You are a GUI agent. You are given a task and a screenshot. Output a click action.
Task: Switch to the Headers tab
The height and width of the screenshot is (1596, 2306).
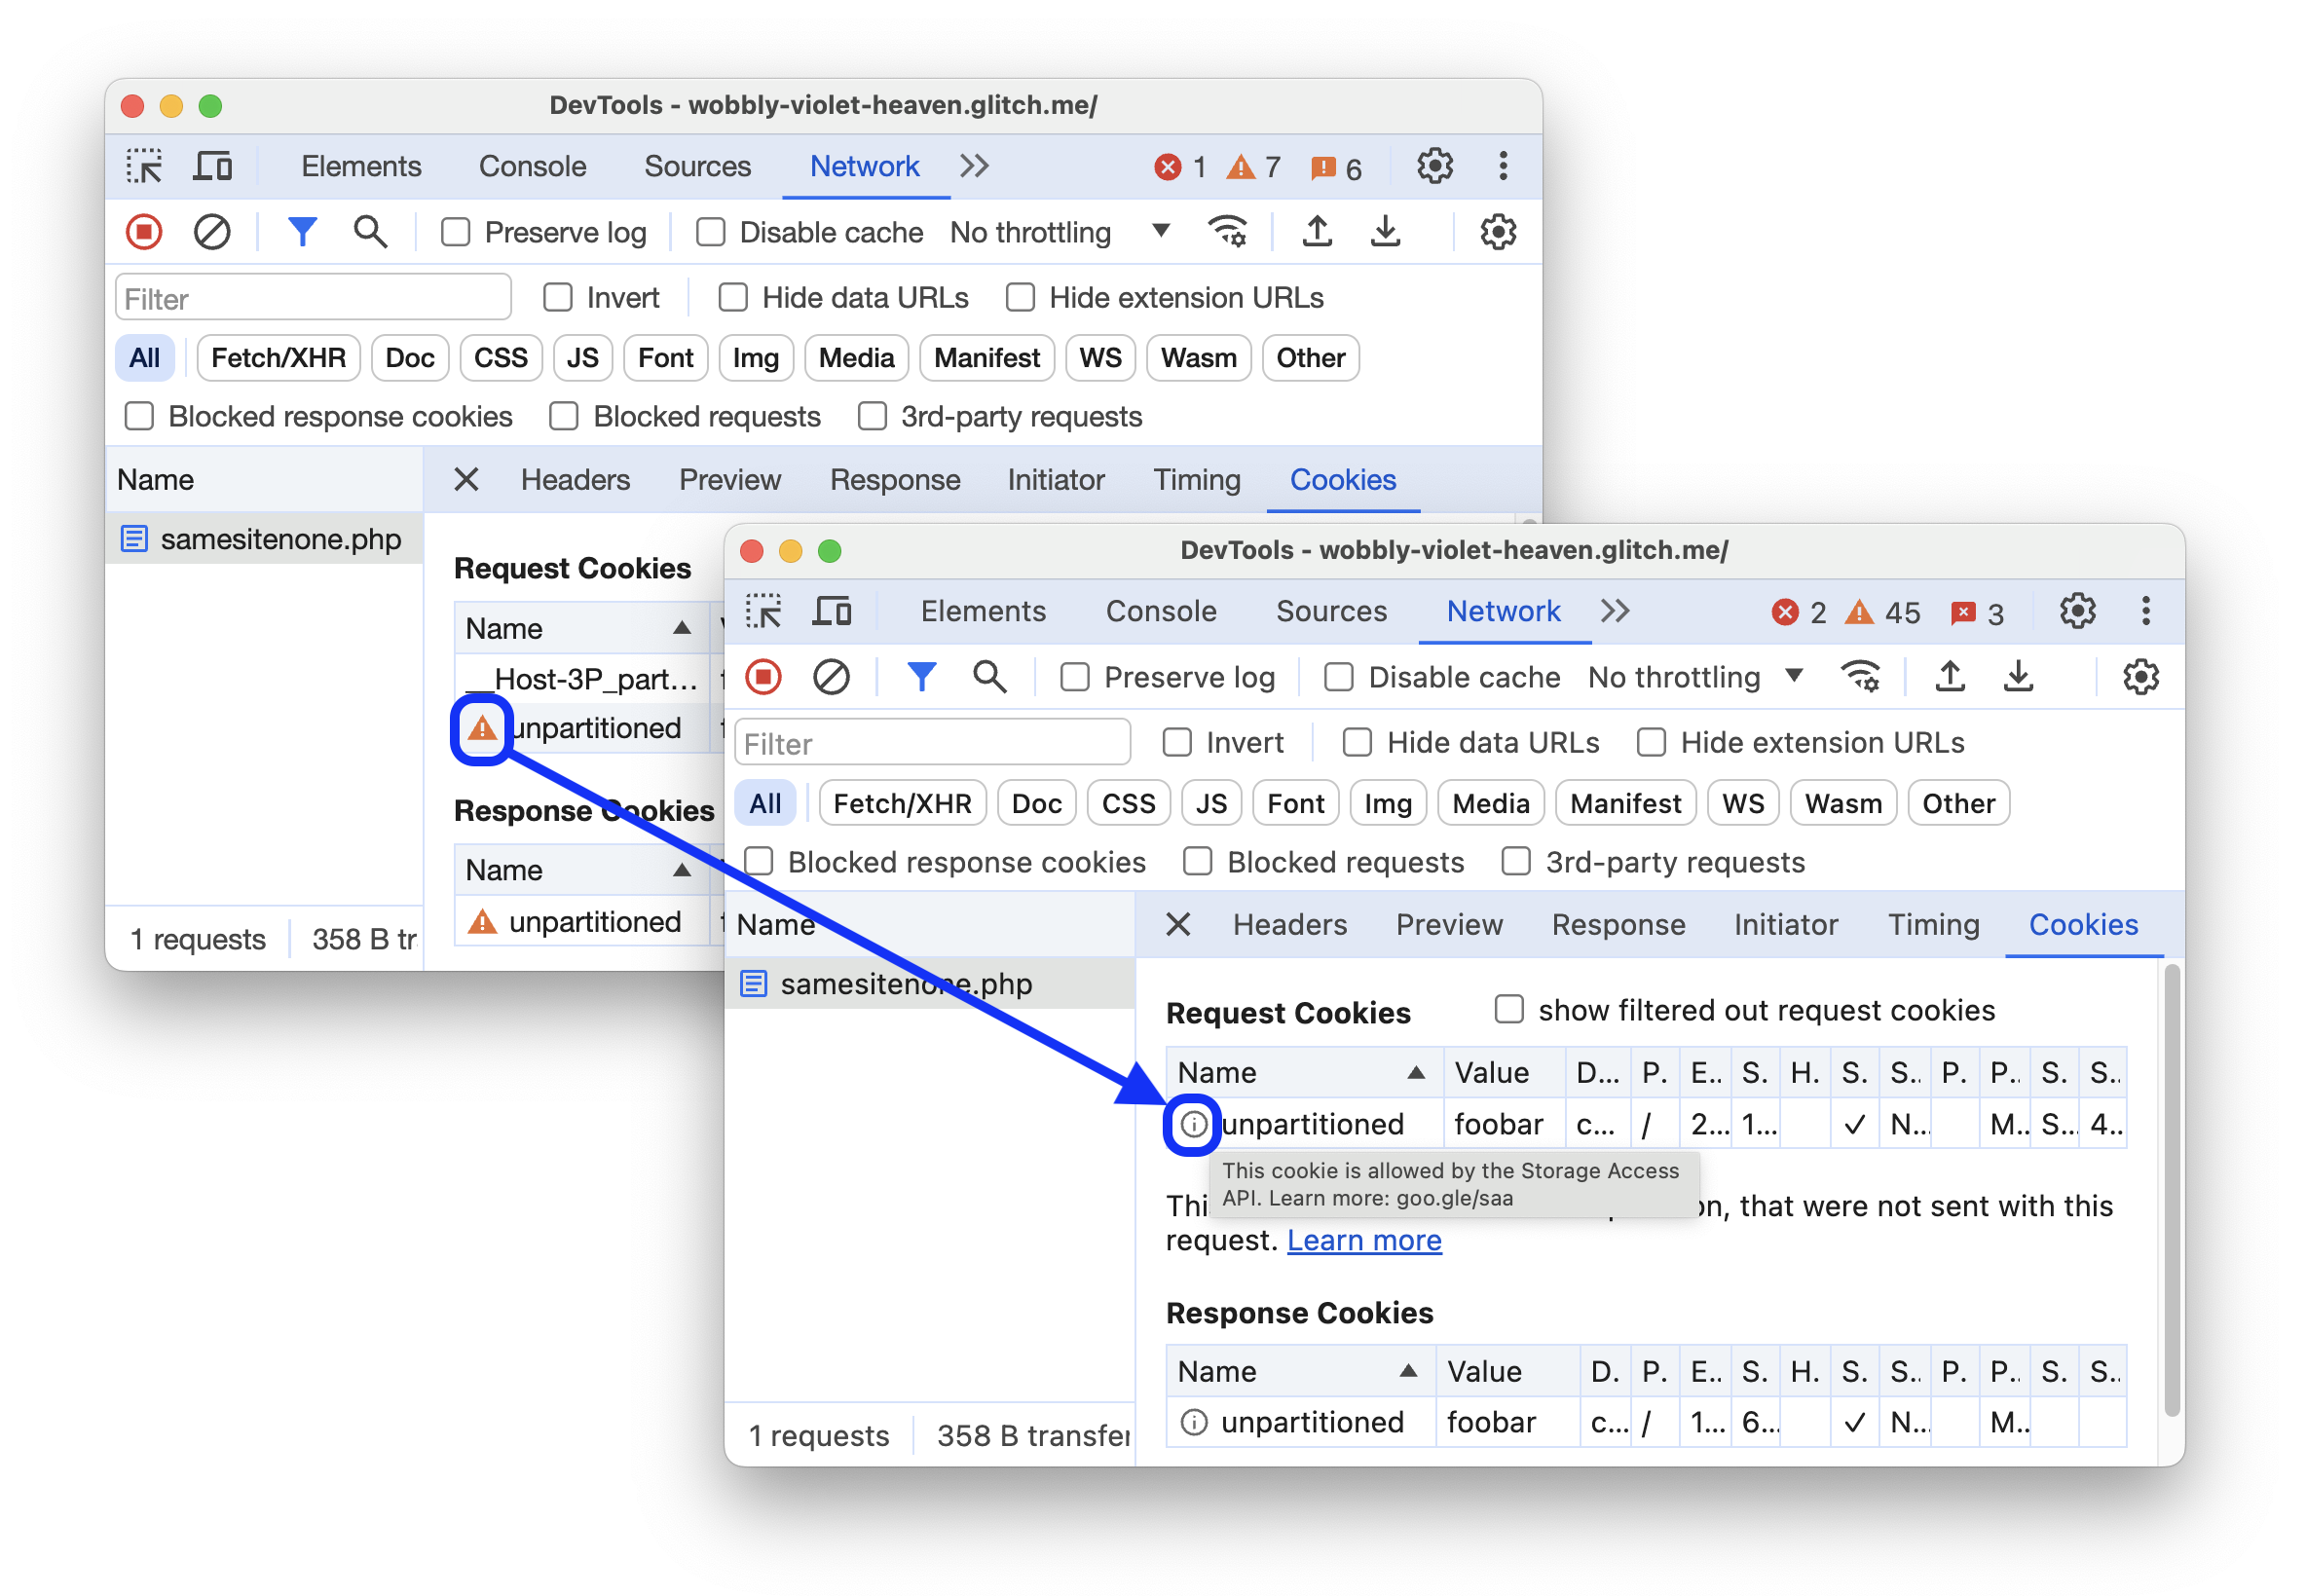1288,923
